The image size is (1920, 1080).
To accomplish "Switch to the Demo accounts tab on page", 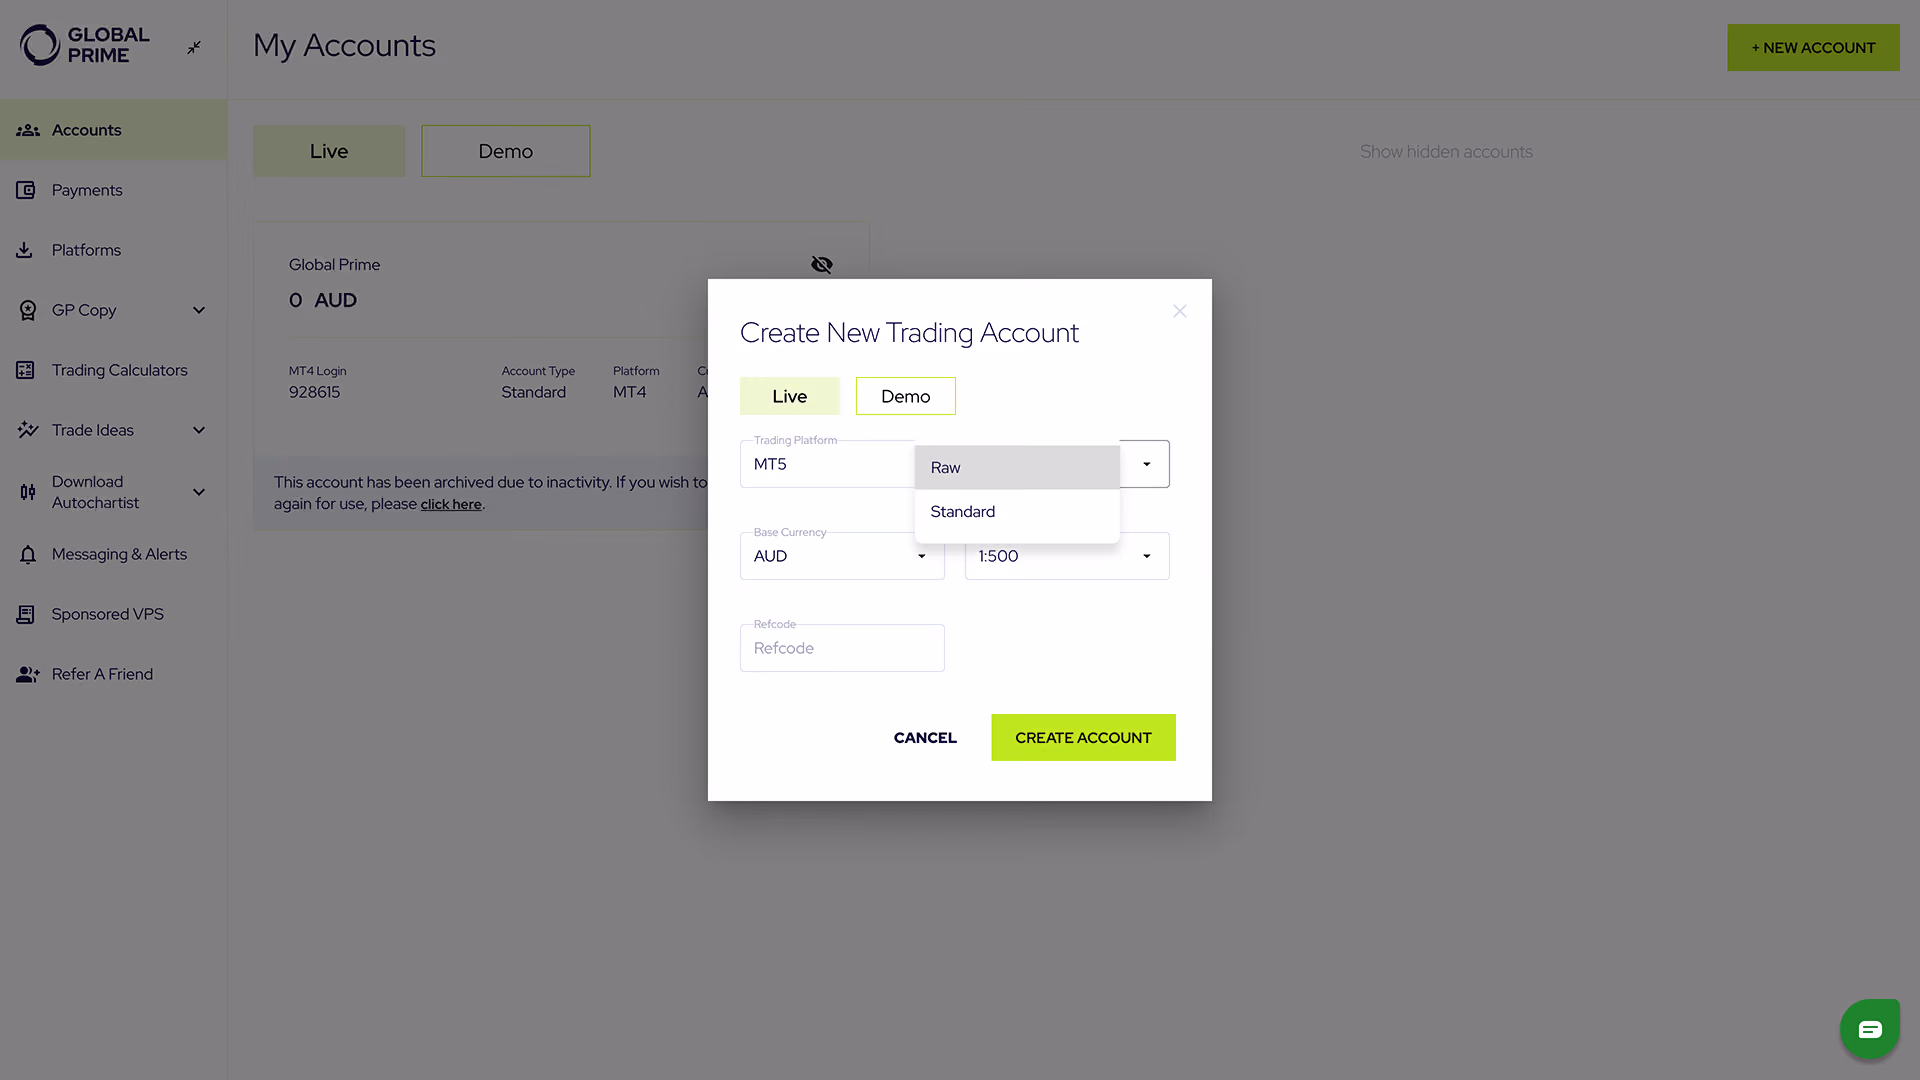I will [505, 151].
